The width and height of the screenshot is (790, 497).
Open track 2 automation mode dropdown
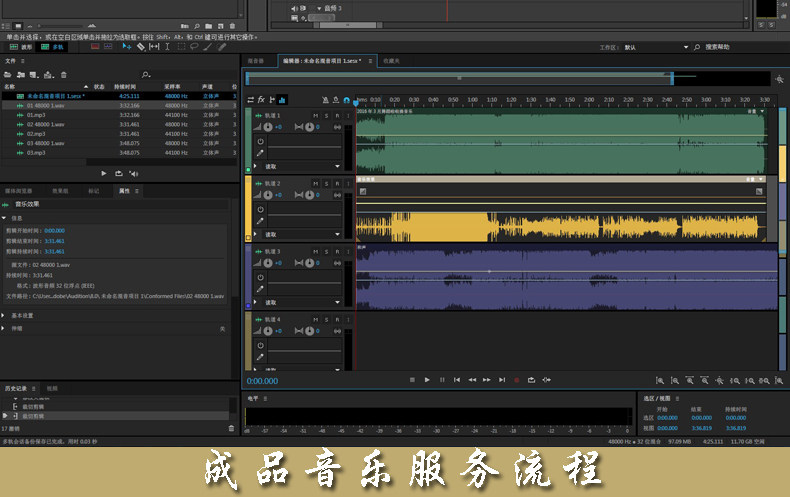(x=337, y=234)
